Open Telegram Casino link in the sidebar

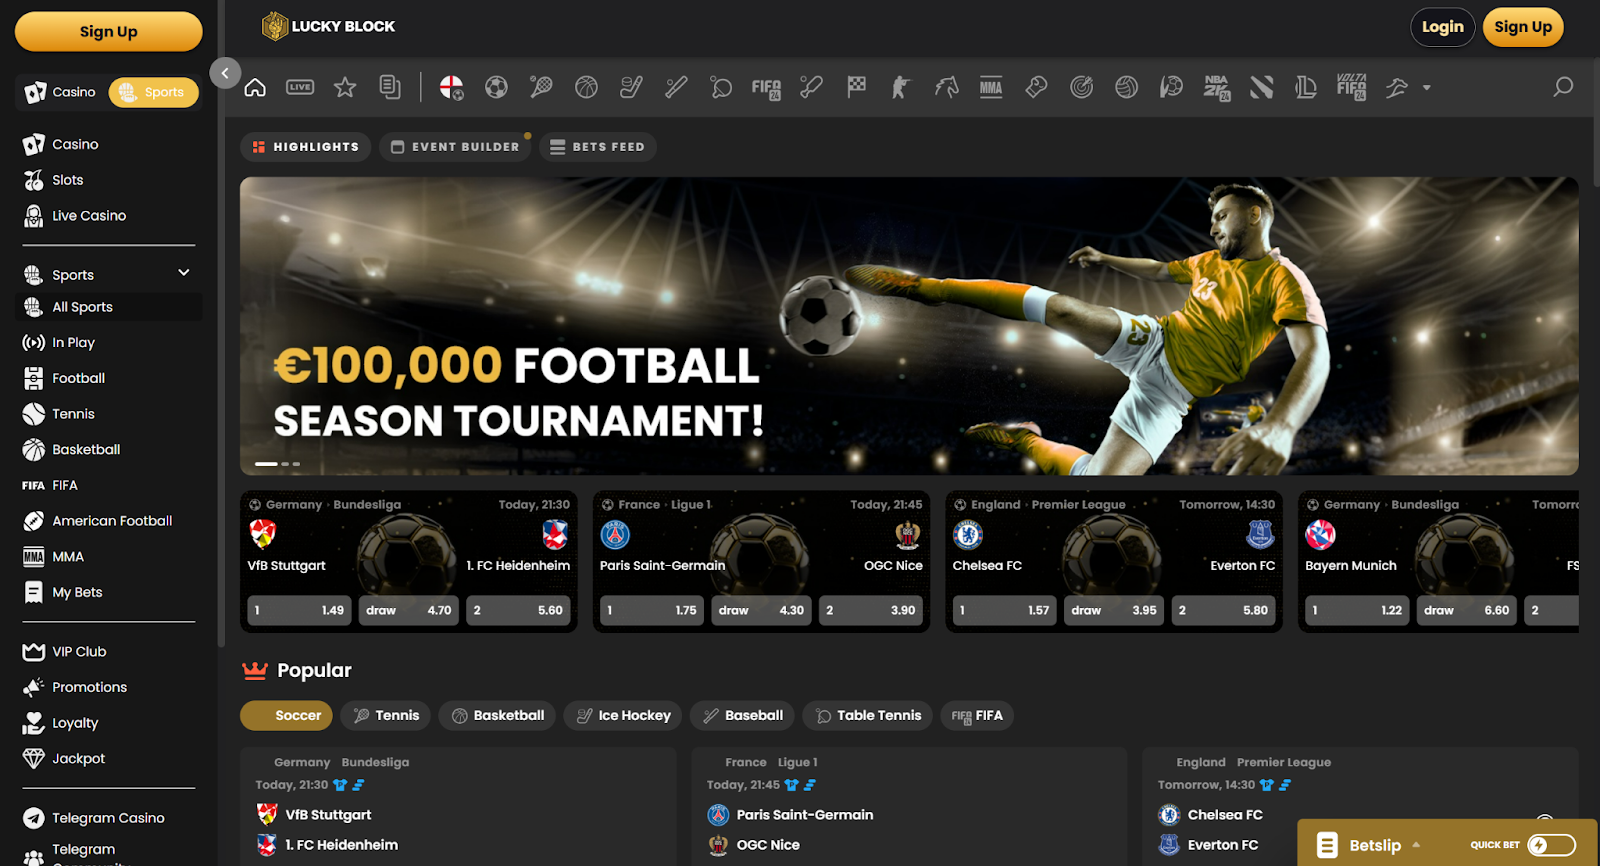[x=110, y=818]
